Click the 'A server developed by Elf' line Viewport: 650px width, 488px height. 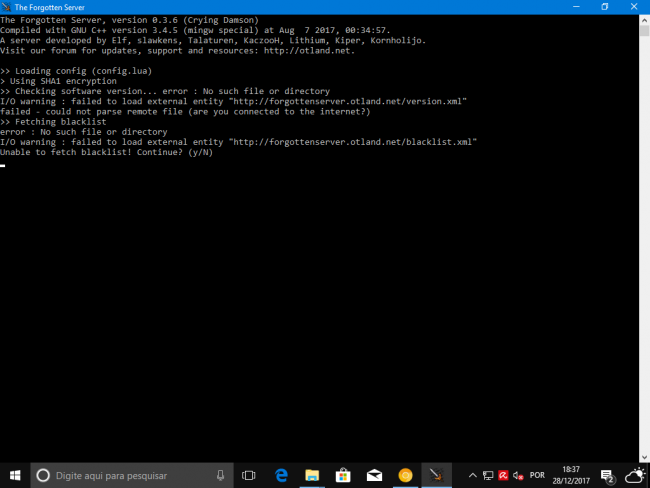click(x=213, y=40)
